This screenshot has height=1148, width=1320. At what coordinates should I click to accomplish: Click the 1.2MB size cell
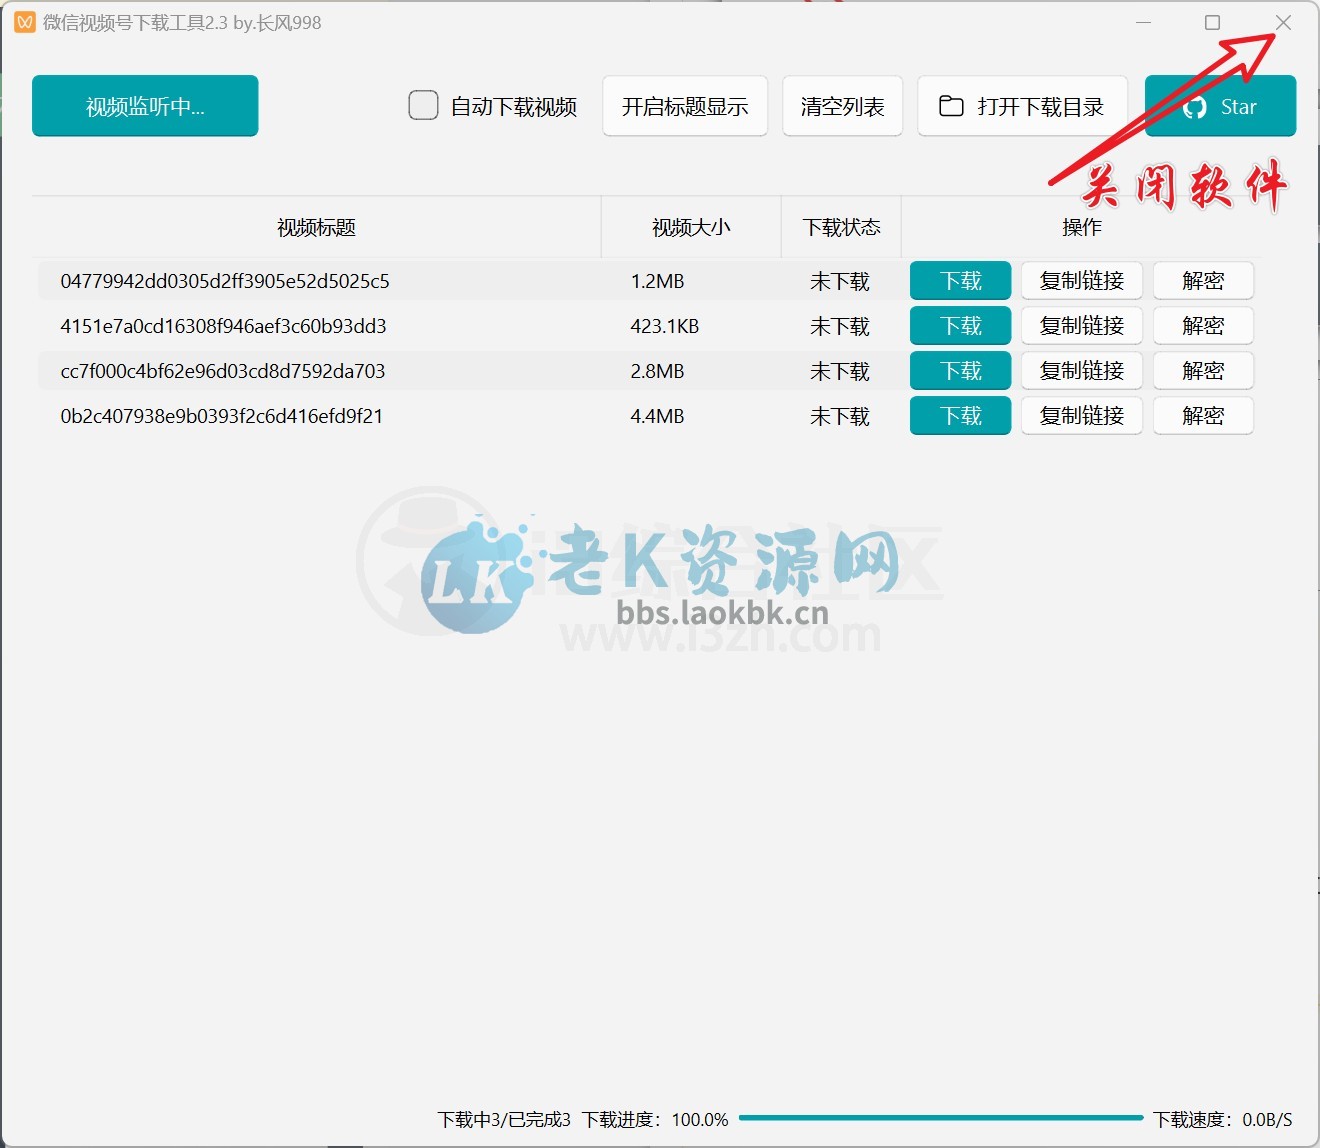coord(657,281)
